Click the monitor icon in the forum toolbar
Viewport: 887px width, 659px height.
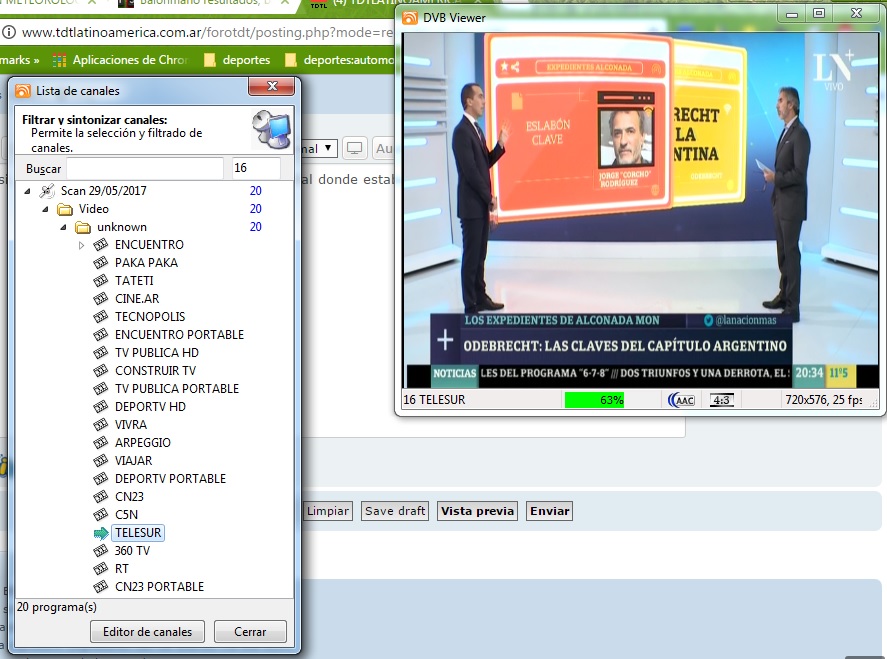coord(355,149)
